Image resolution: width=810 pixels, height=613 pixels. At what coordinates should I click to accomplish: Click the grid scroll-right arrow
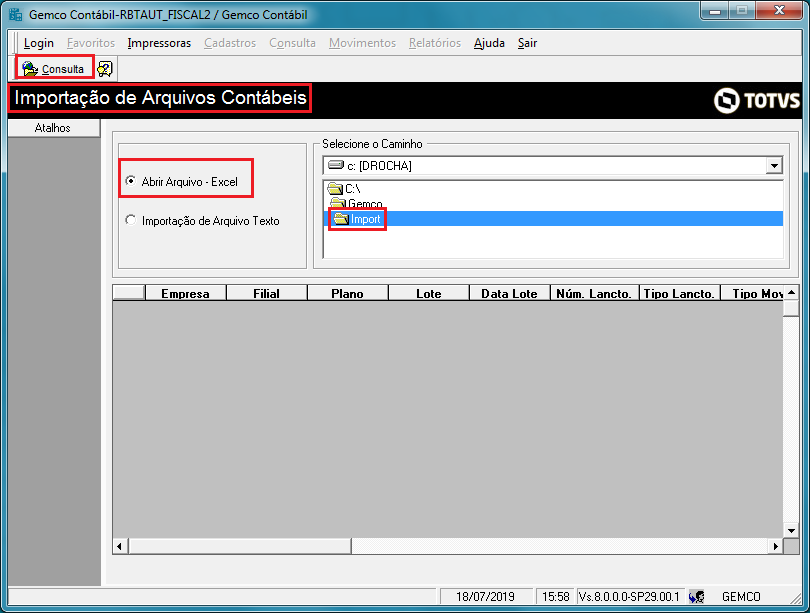pyautogui.click(x=775, y=546)
